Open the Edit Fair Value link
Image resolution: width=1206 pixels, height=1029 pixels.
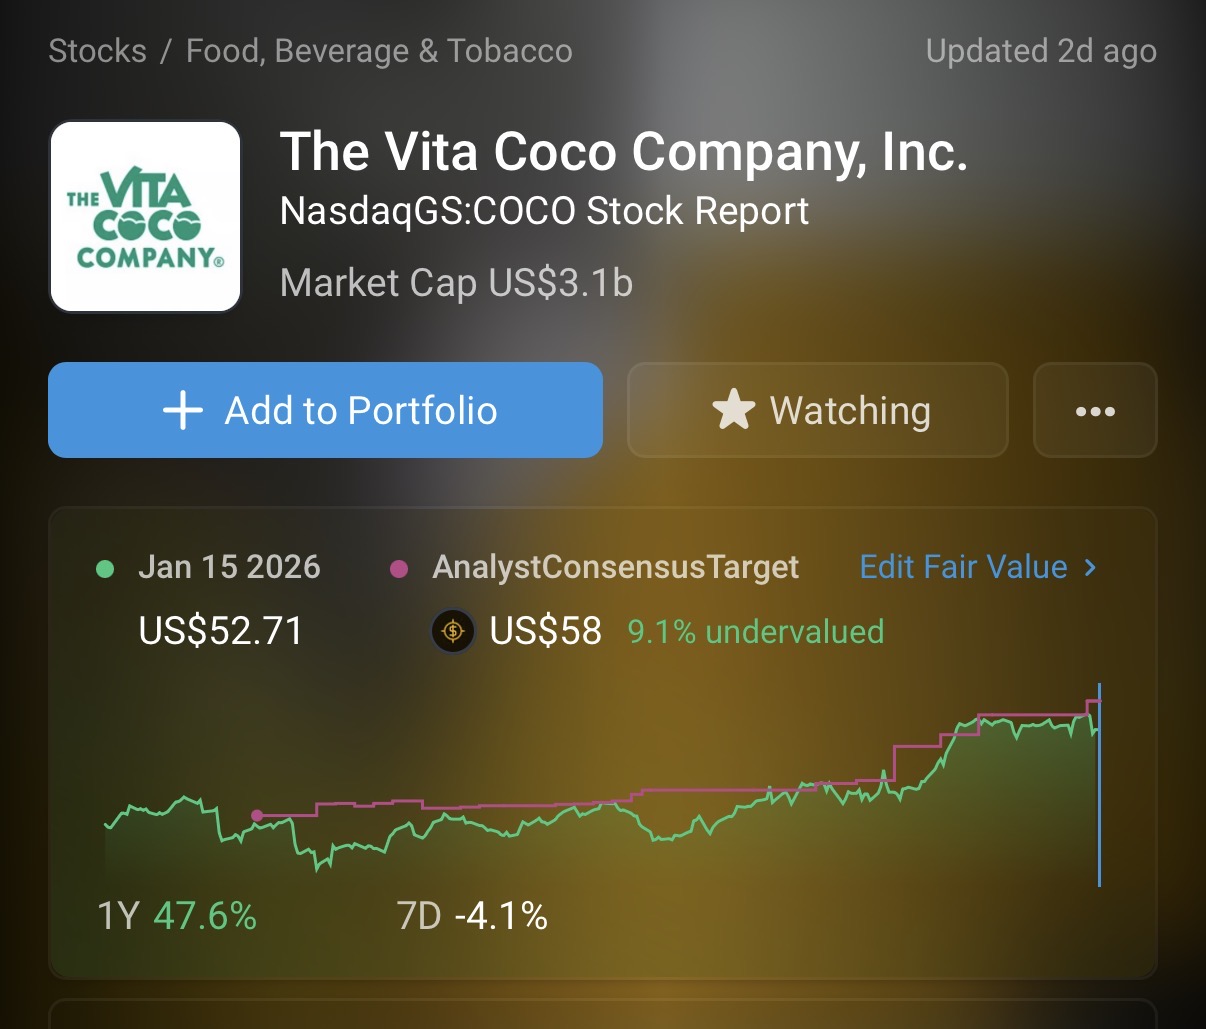(x=964, y=567)
